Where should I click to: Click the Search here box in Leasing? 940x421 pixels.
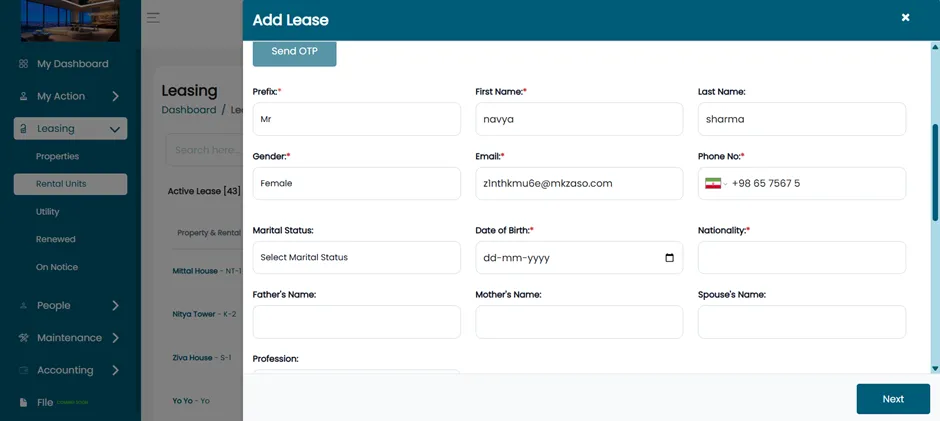coord(204,150)
